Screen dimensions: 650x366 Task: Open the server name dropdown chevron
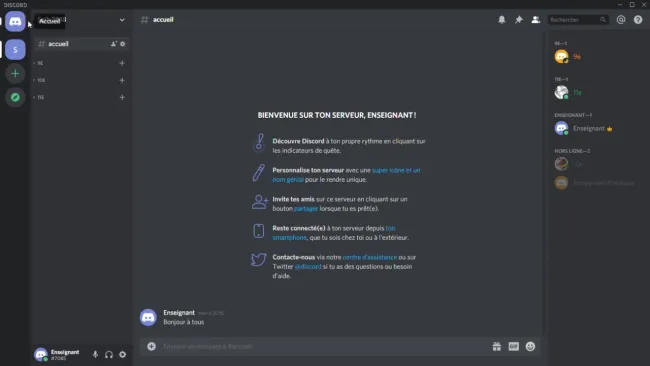click(122, 20)
